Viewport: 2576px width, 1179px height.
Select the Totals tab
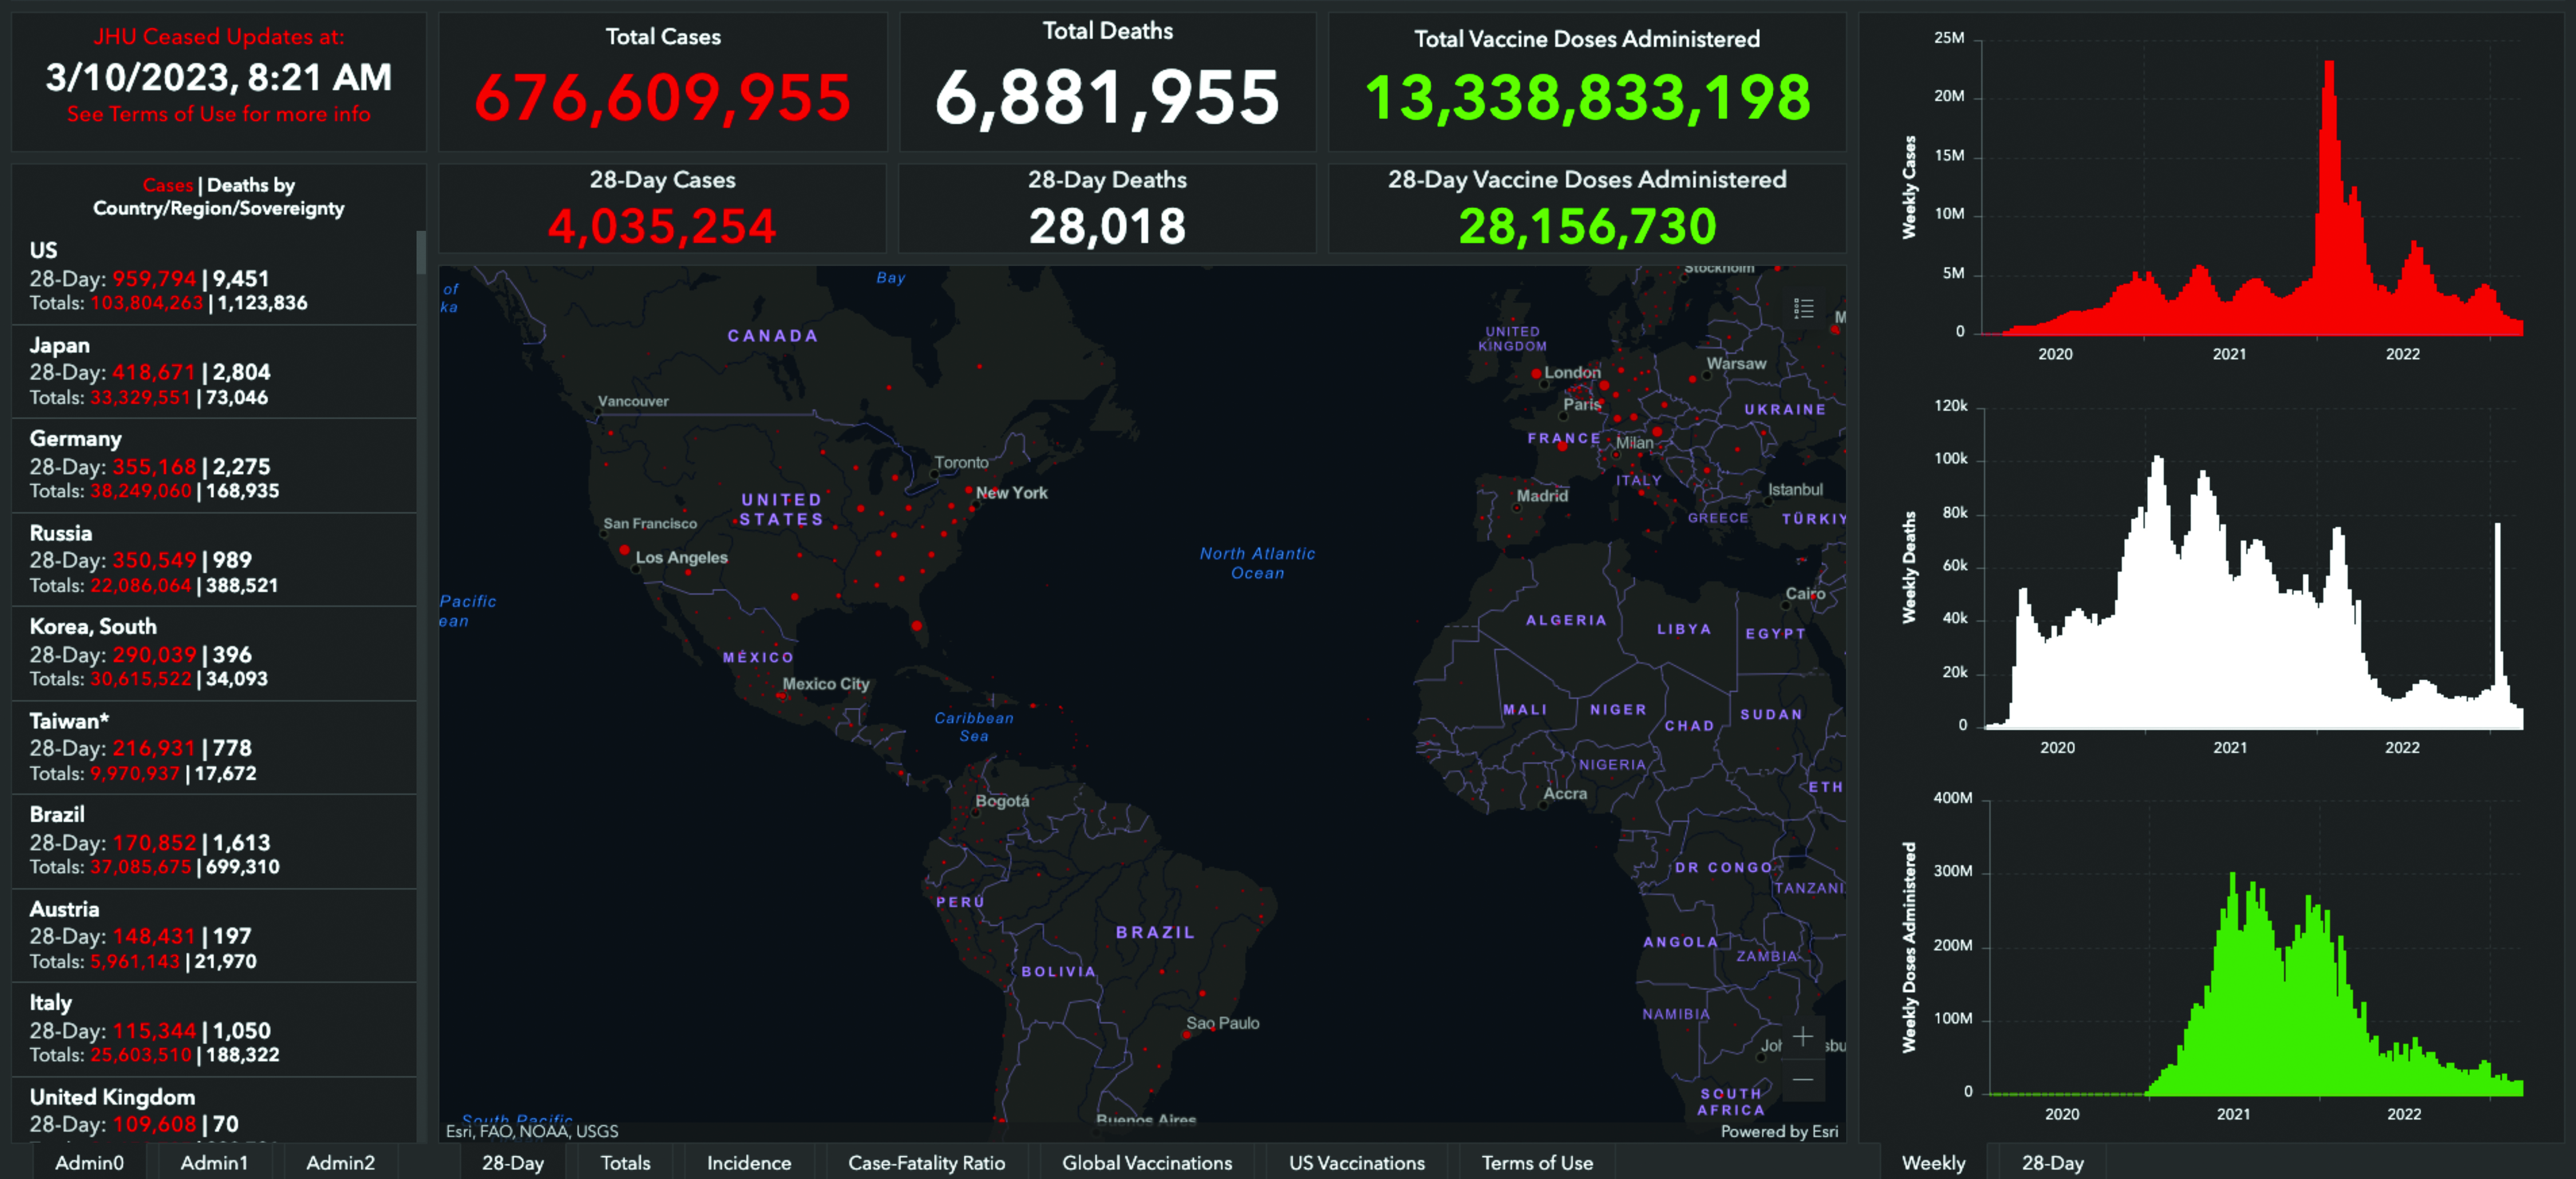[x=625, y=1163]
